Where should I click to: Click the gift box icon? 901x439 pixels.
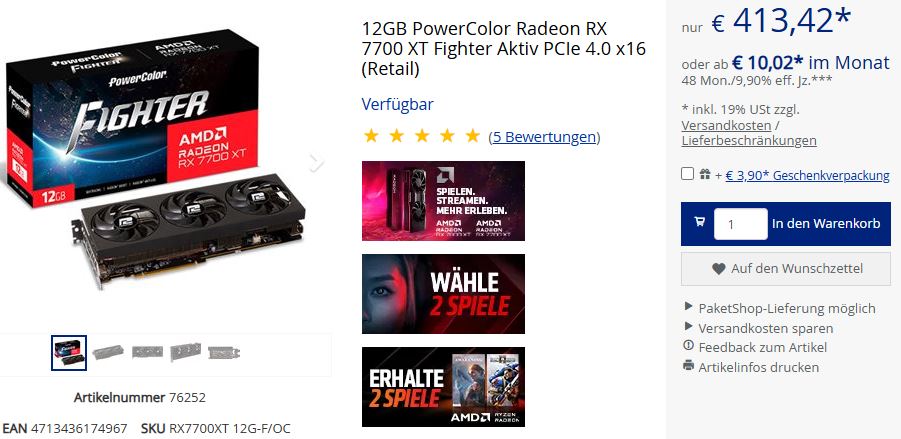point(704,174)
